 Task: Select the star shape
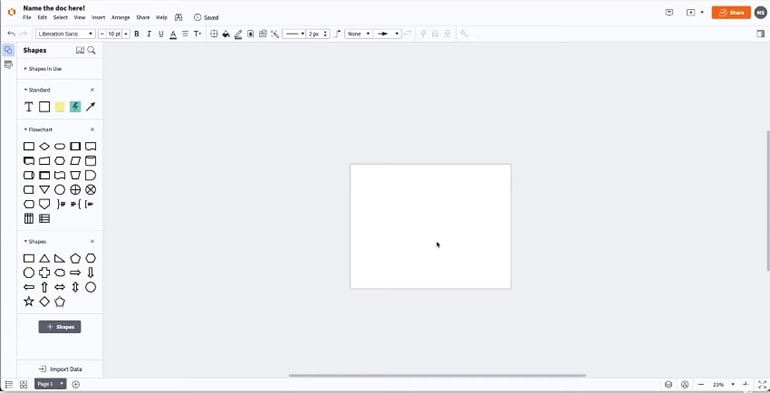tap(29, 302)
